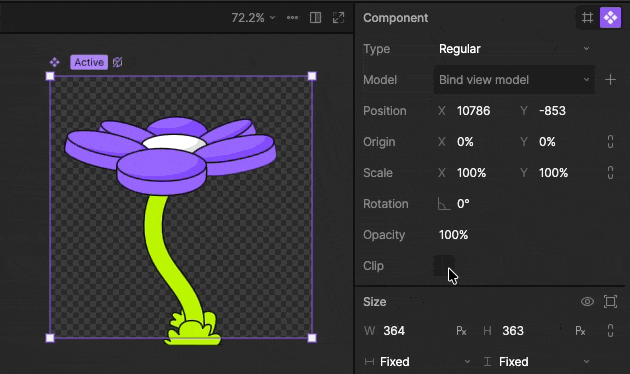Edit Opacity value 100%

click(x=453, y=235)
